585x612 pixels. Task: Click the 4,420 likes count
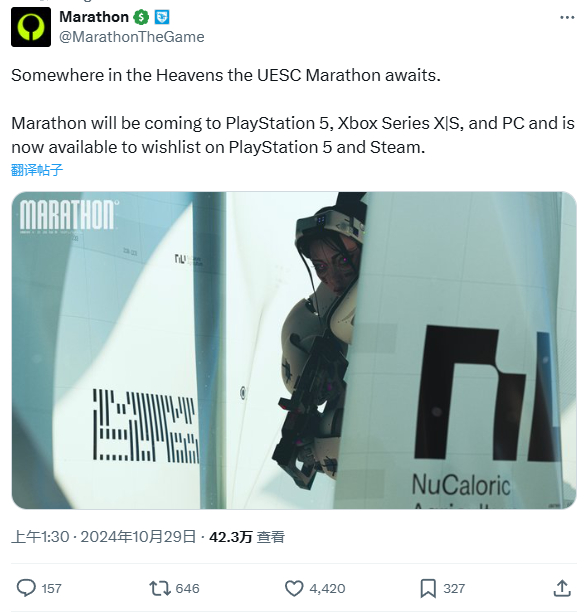coord(327,589)
